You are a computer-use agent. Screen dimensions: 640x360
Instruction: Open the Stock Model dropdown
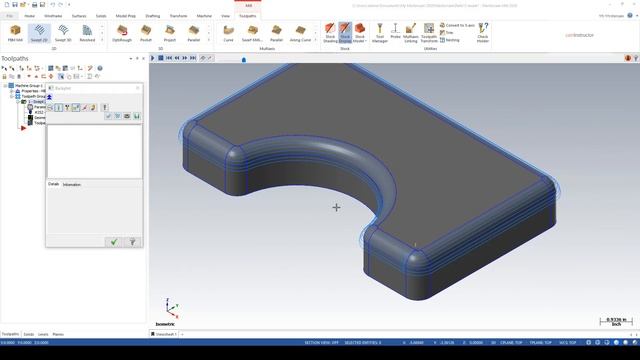coord(360,33)
